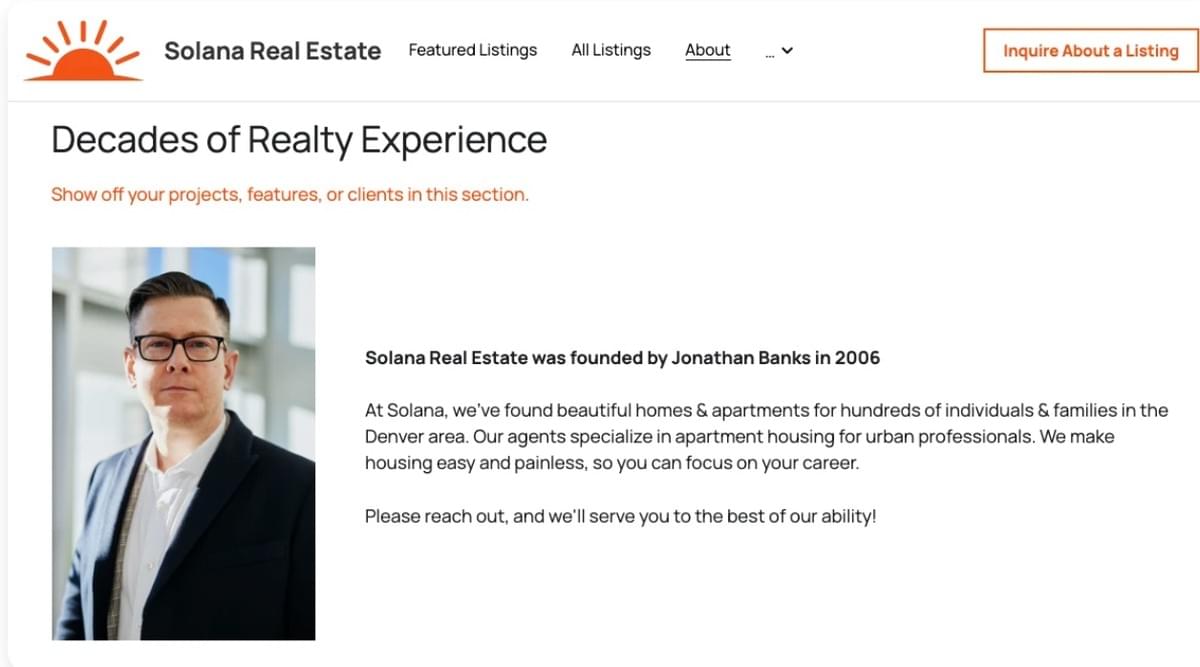Go to the All Listings page
Image resolution: width=1200 pixels, height=667 pixels.
click(611, 50)
